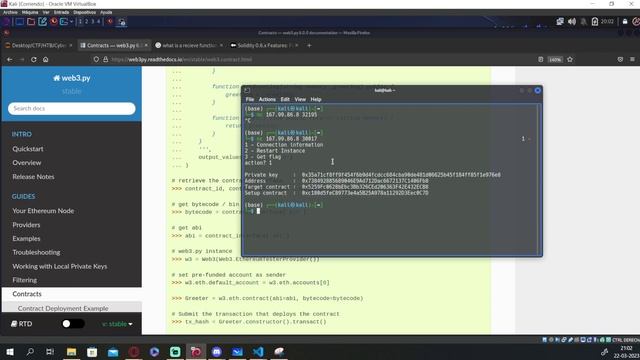Open Archivo menu of VirtualBox
640x360 pixels.
pyautogui.click(x=10, y=12)
